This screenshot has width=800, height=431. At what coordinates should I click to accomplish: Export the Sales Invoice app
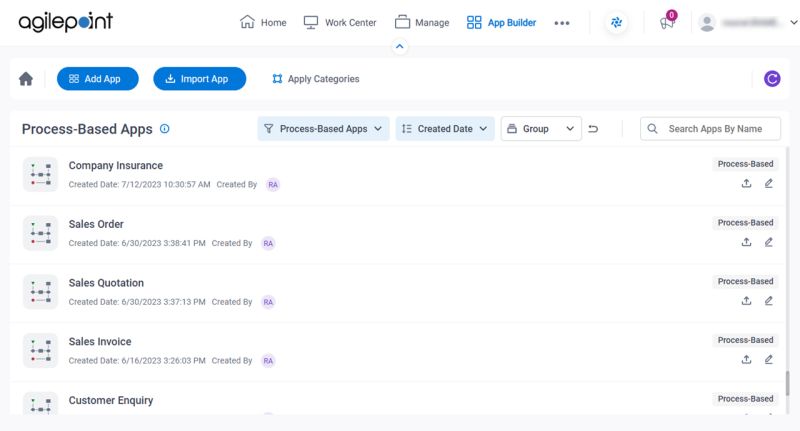pos(746,360)
